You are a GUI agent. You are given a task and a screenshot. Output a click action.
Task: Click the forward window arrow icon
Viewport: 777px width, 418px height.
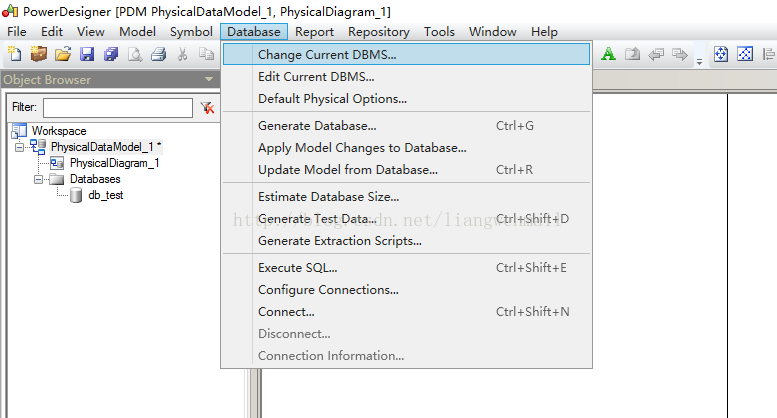[x=679, y=54]
